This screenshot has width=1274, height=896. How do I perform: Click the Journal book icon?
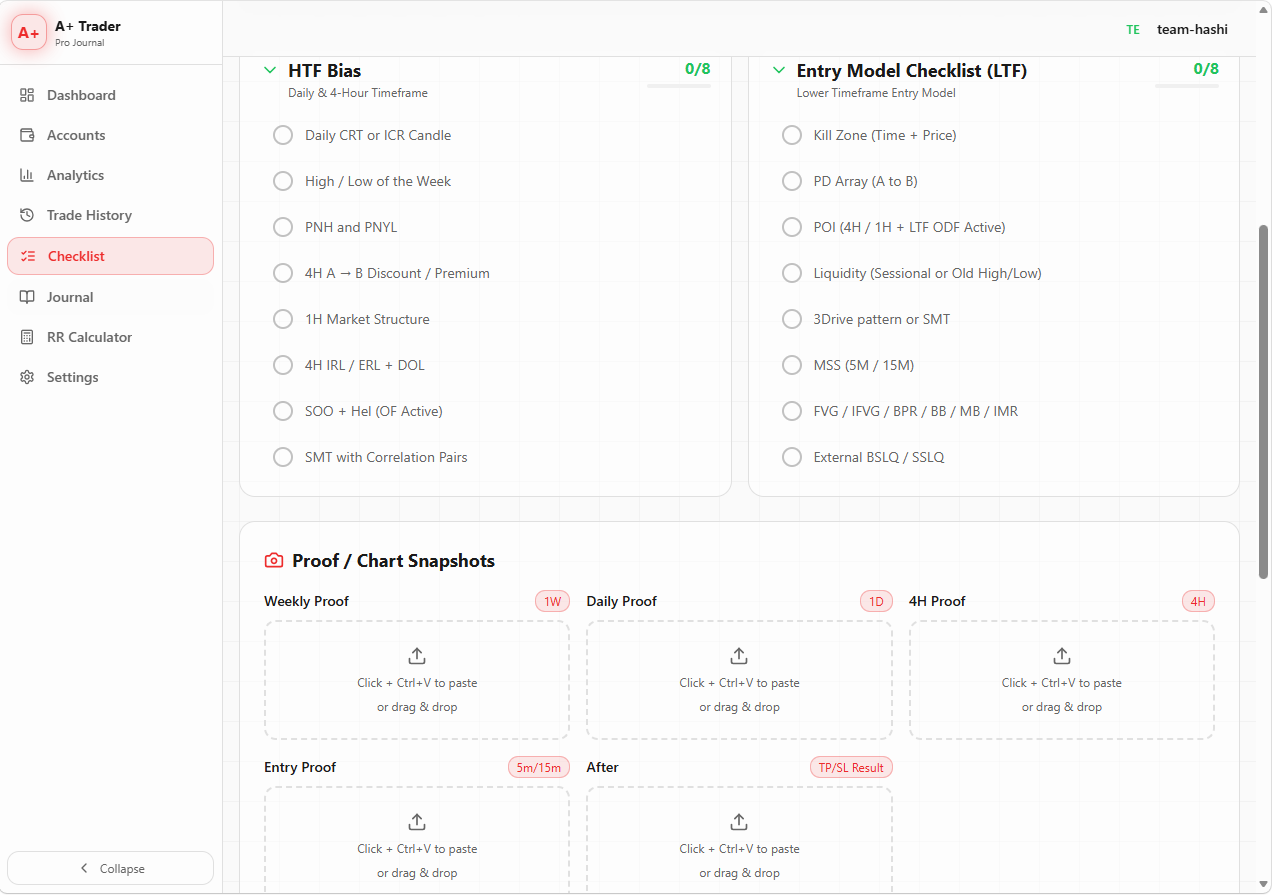coord(27,297)
